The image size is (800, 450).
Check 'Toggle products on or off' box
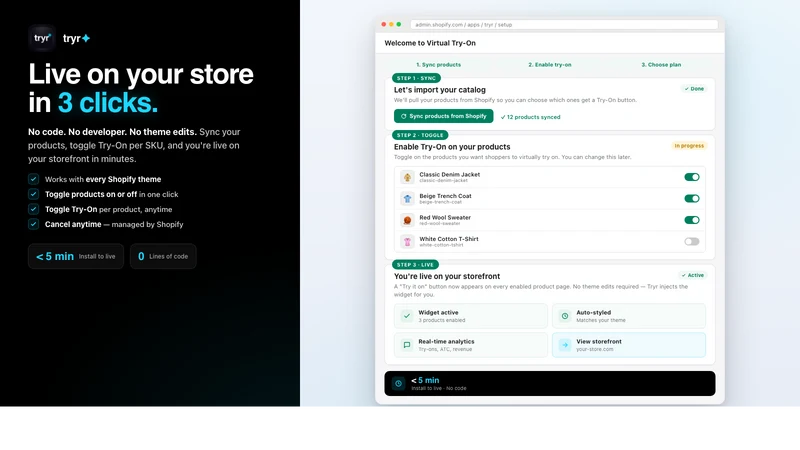click(x=33, y=194)
